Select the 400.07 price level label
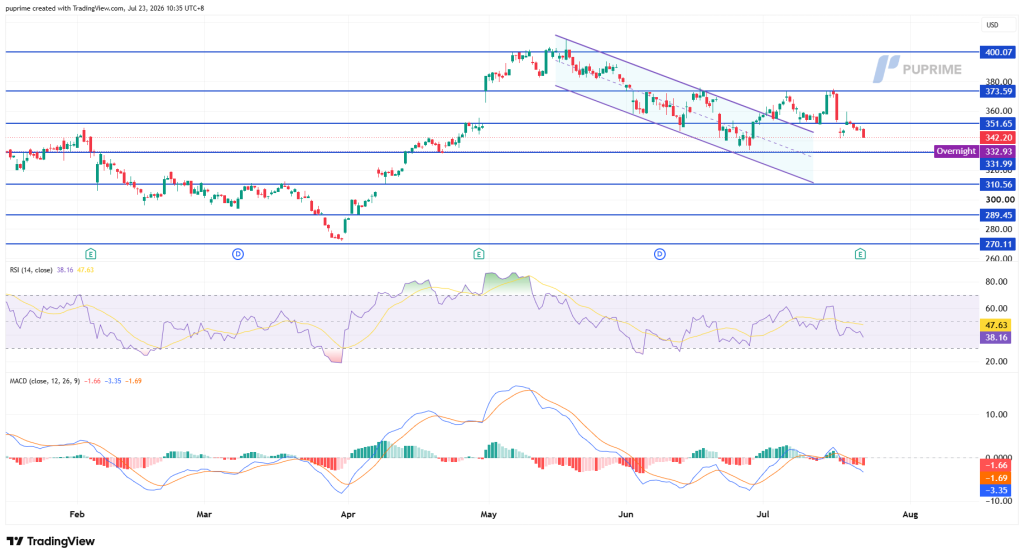Viewport: 1024px width, 558px height. (x=998, y=52)
